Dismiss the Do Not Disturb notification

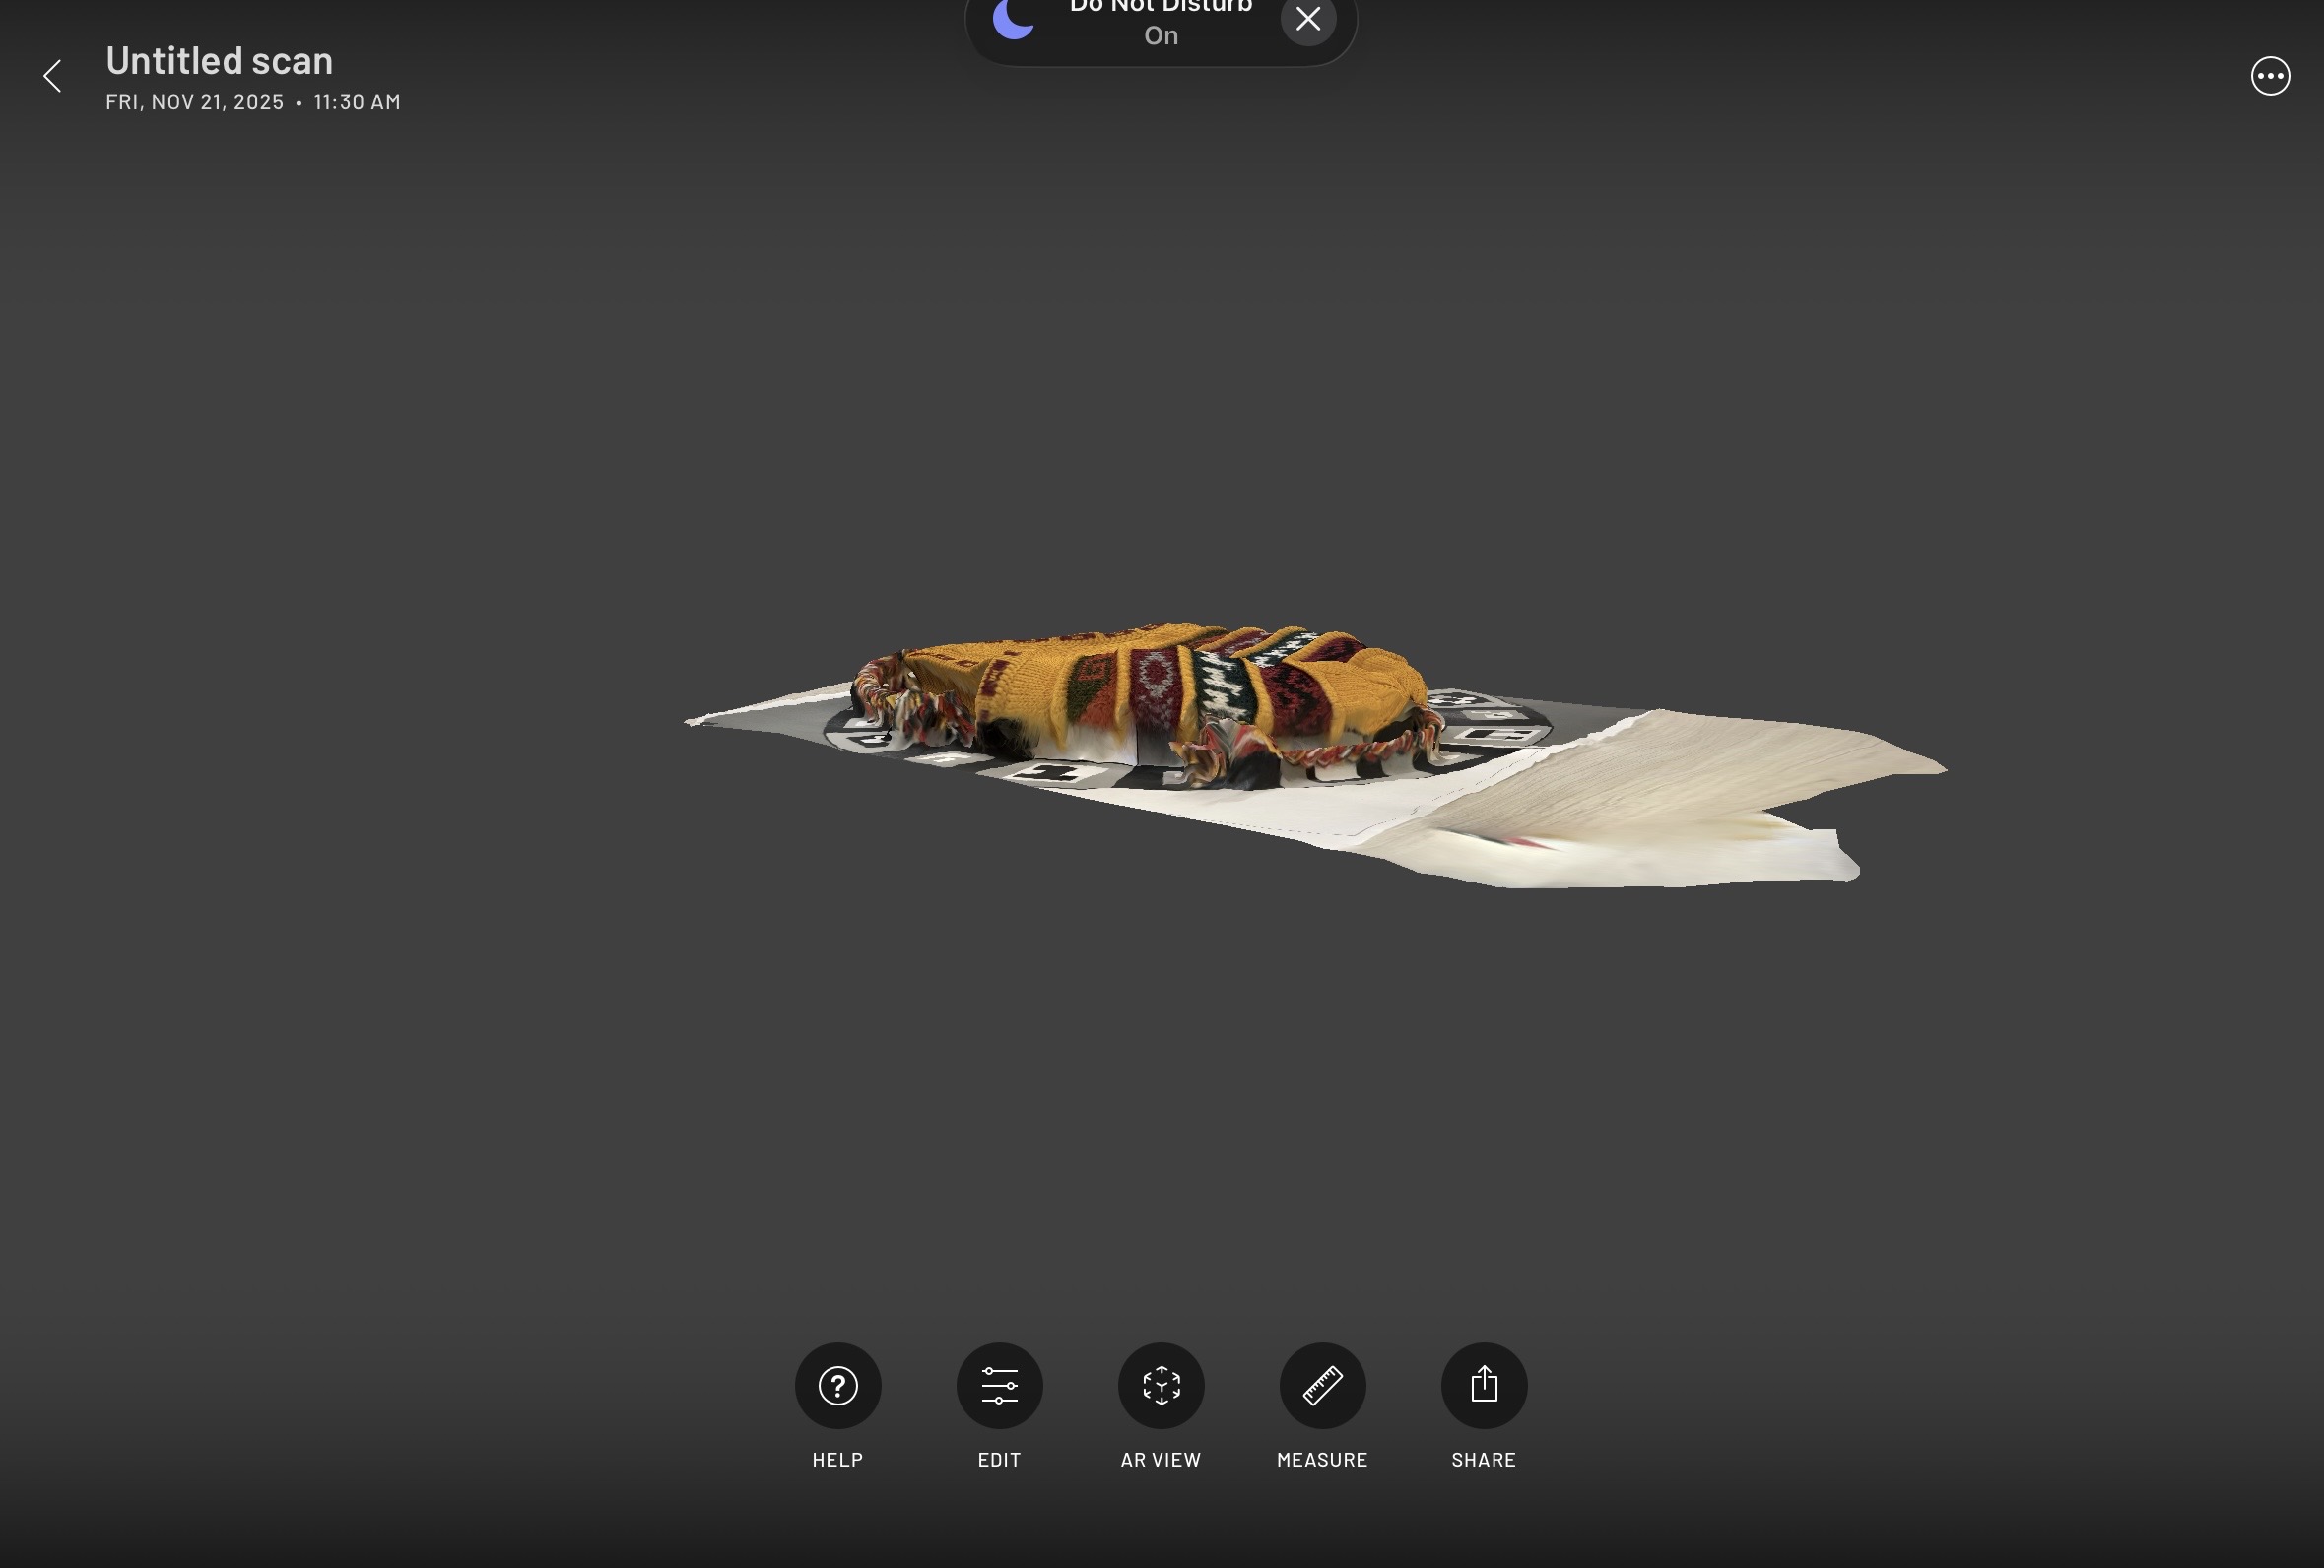[x=1307, y=19]
